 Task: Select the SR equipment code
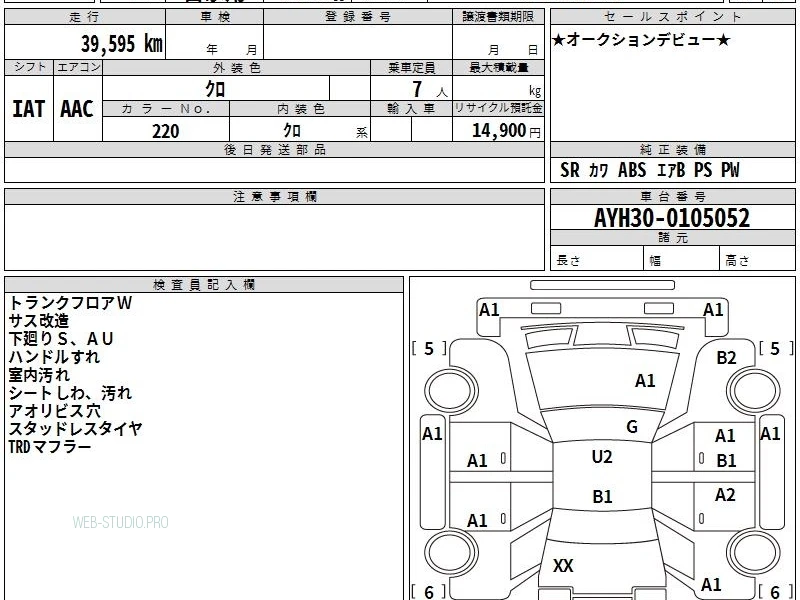[570, 170]
